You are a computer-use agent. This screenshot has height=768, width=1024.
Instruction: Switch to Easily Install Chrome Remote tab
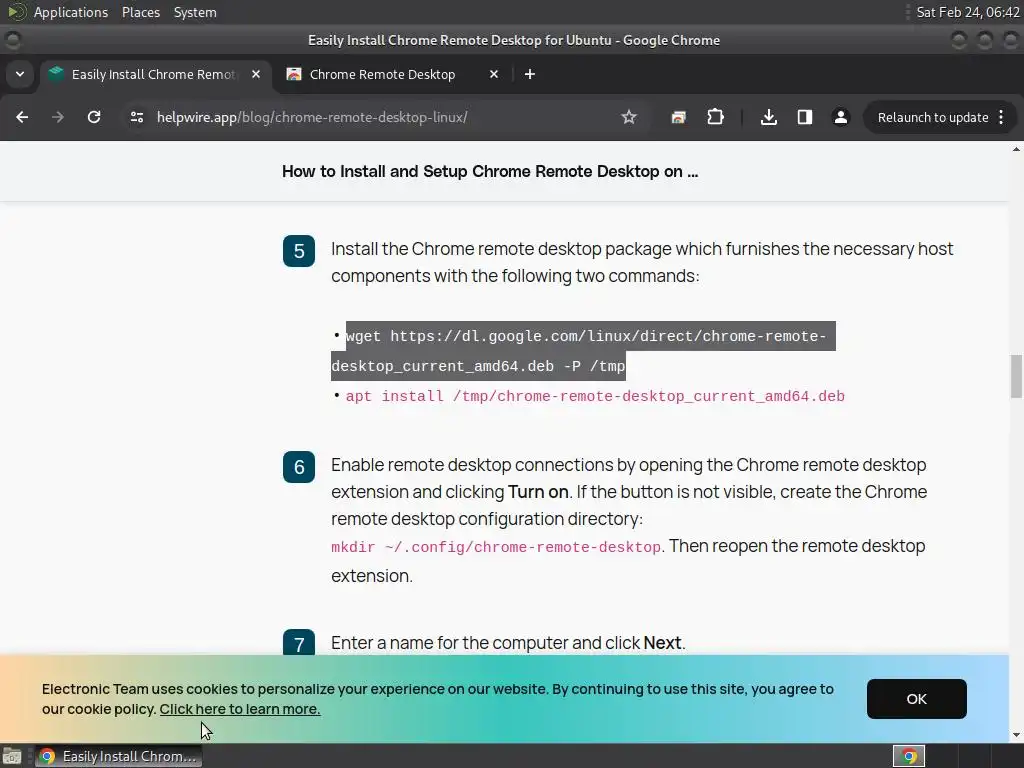(153, 74)
